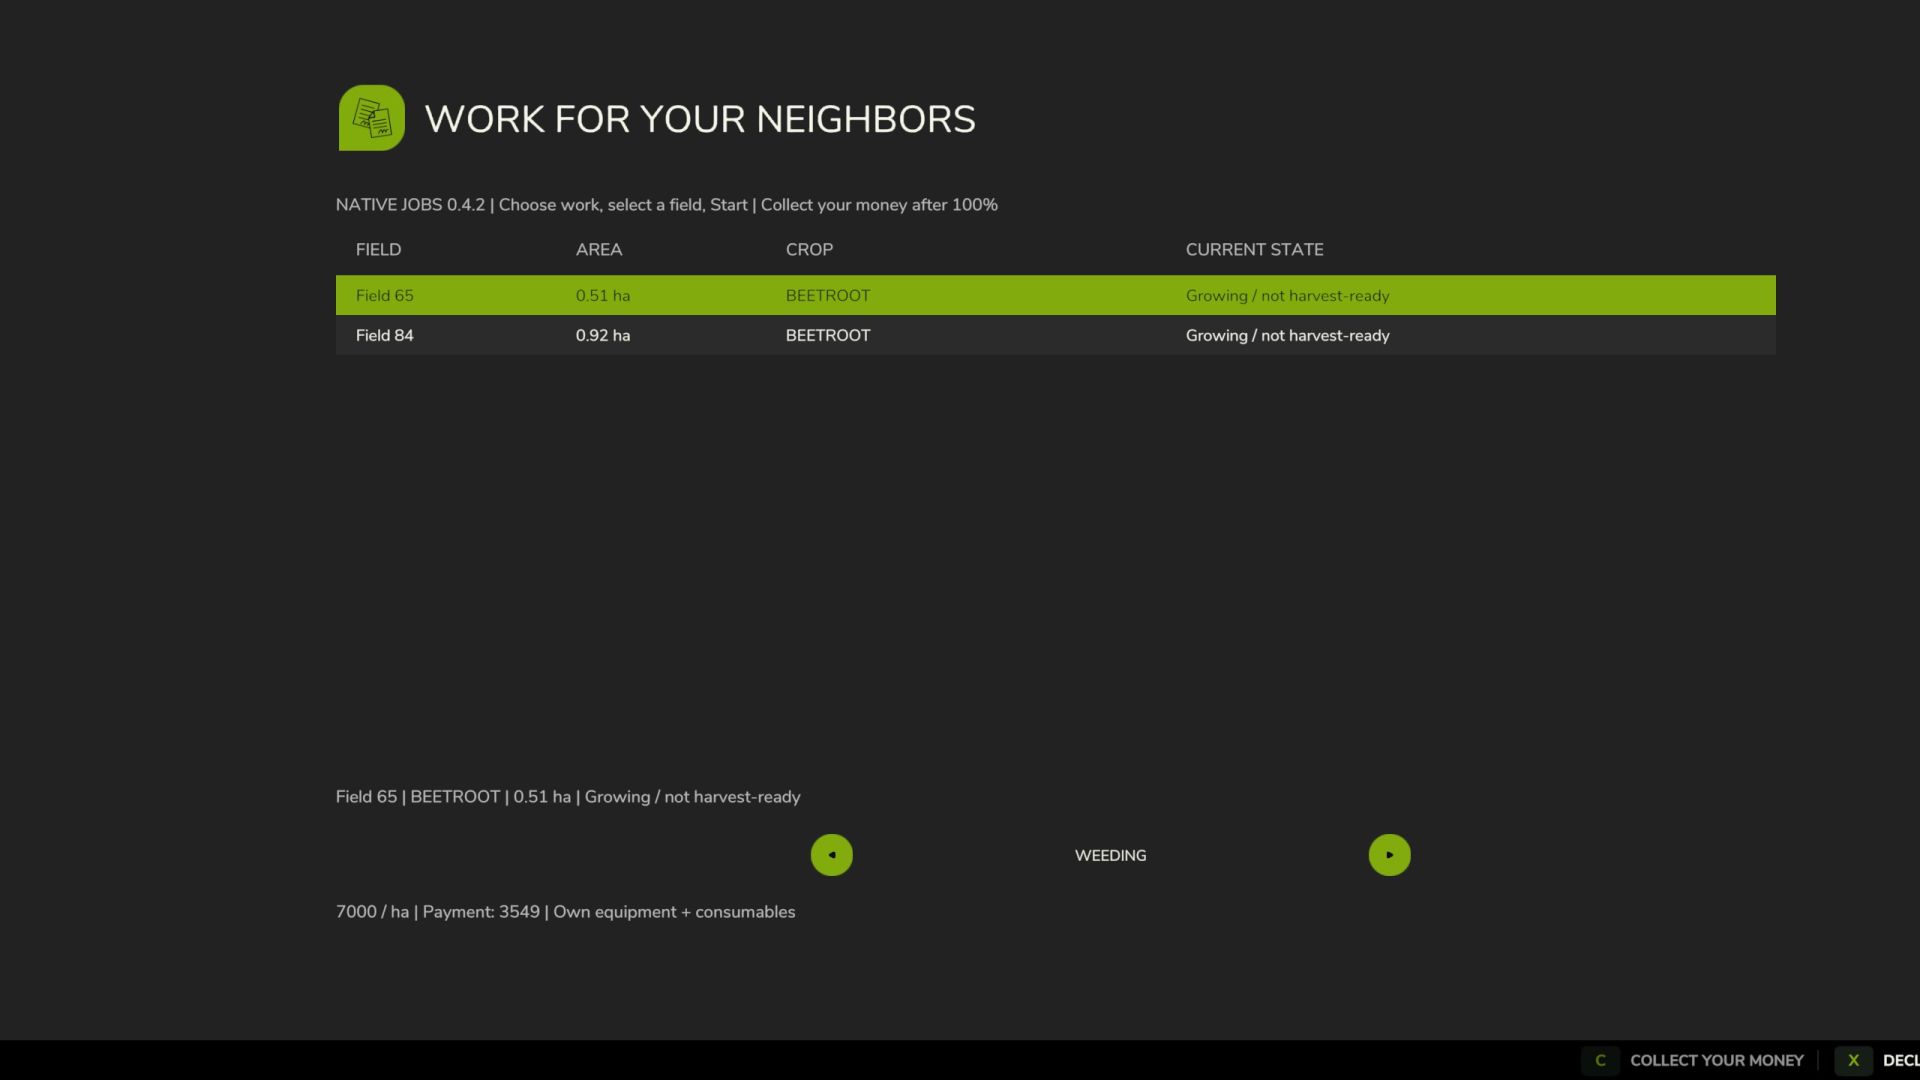Click the 0.92 ha area cell
This screenshot has height=1080, width=1920.
click(603, 336)
